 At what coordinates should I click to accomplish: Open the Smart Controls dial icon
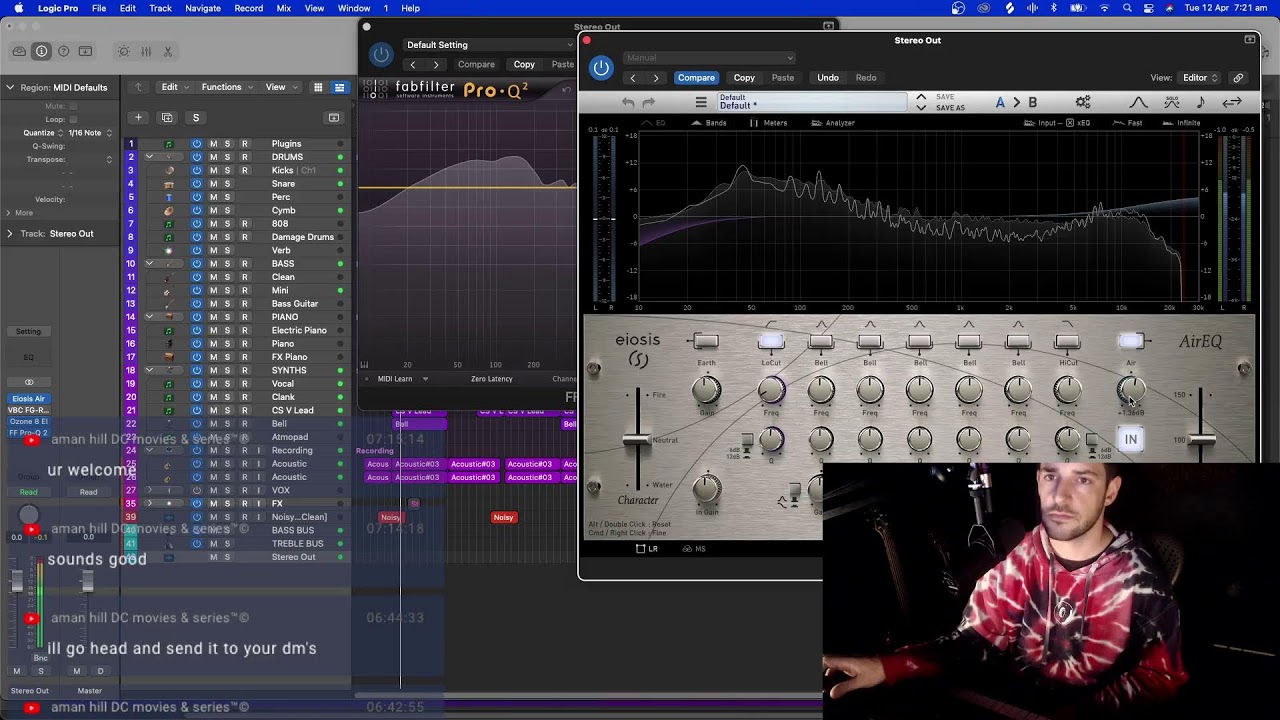[123, 51]
